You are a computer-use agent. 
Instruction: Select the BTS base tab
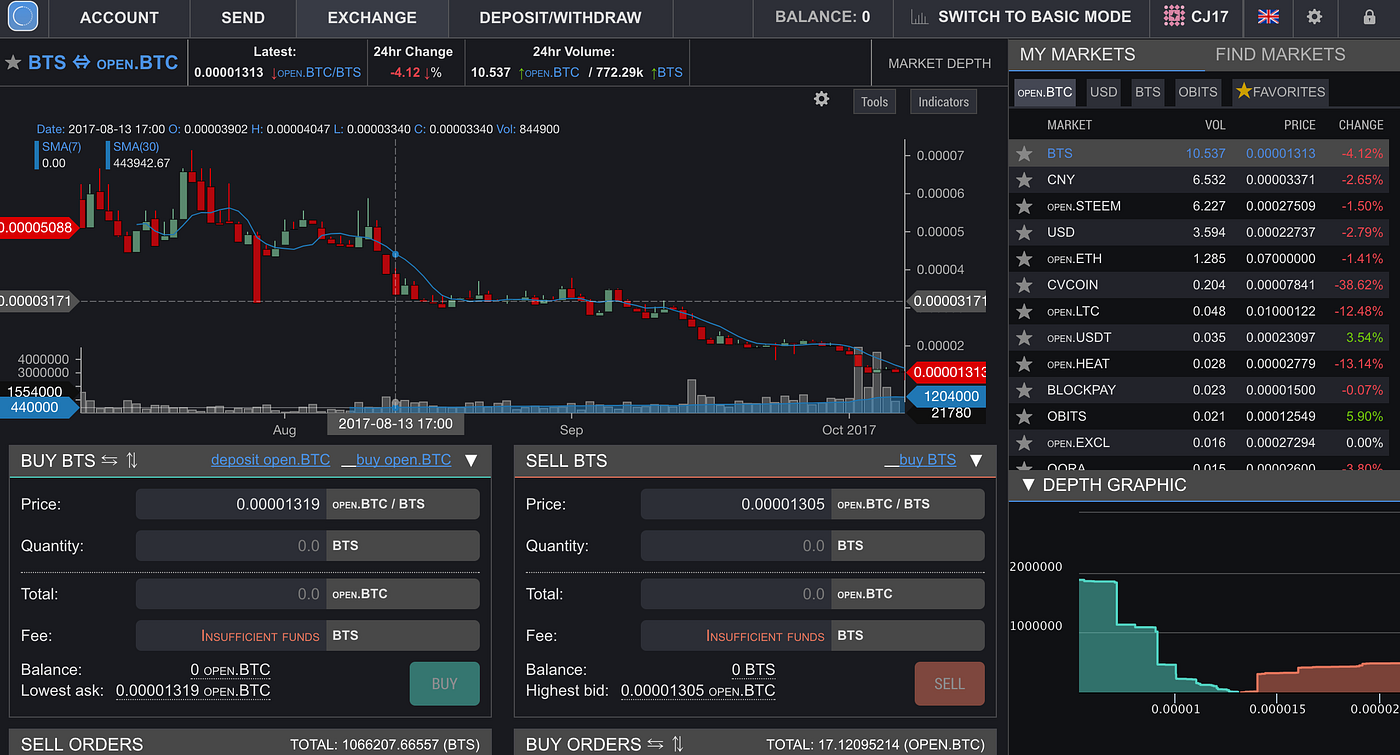[1148, 92]
